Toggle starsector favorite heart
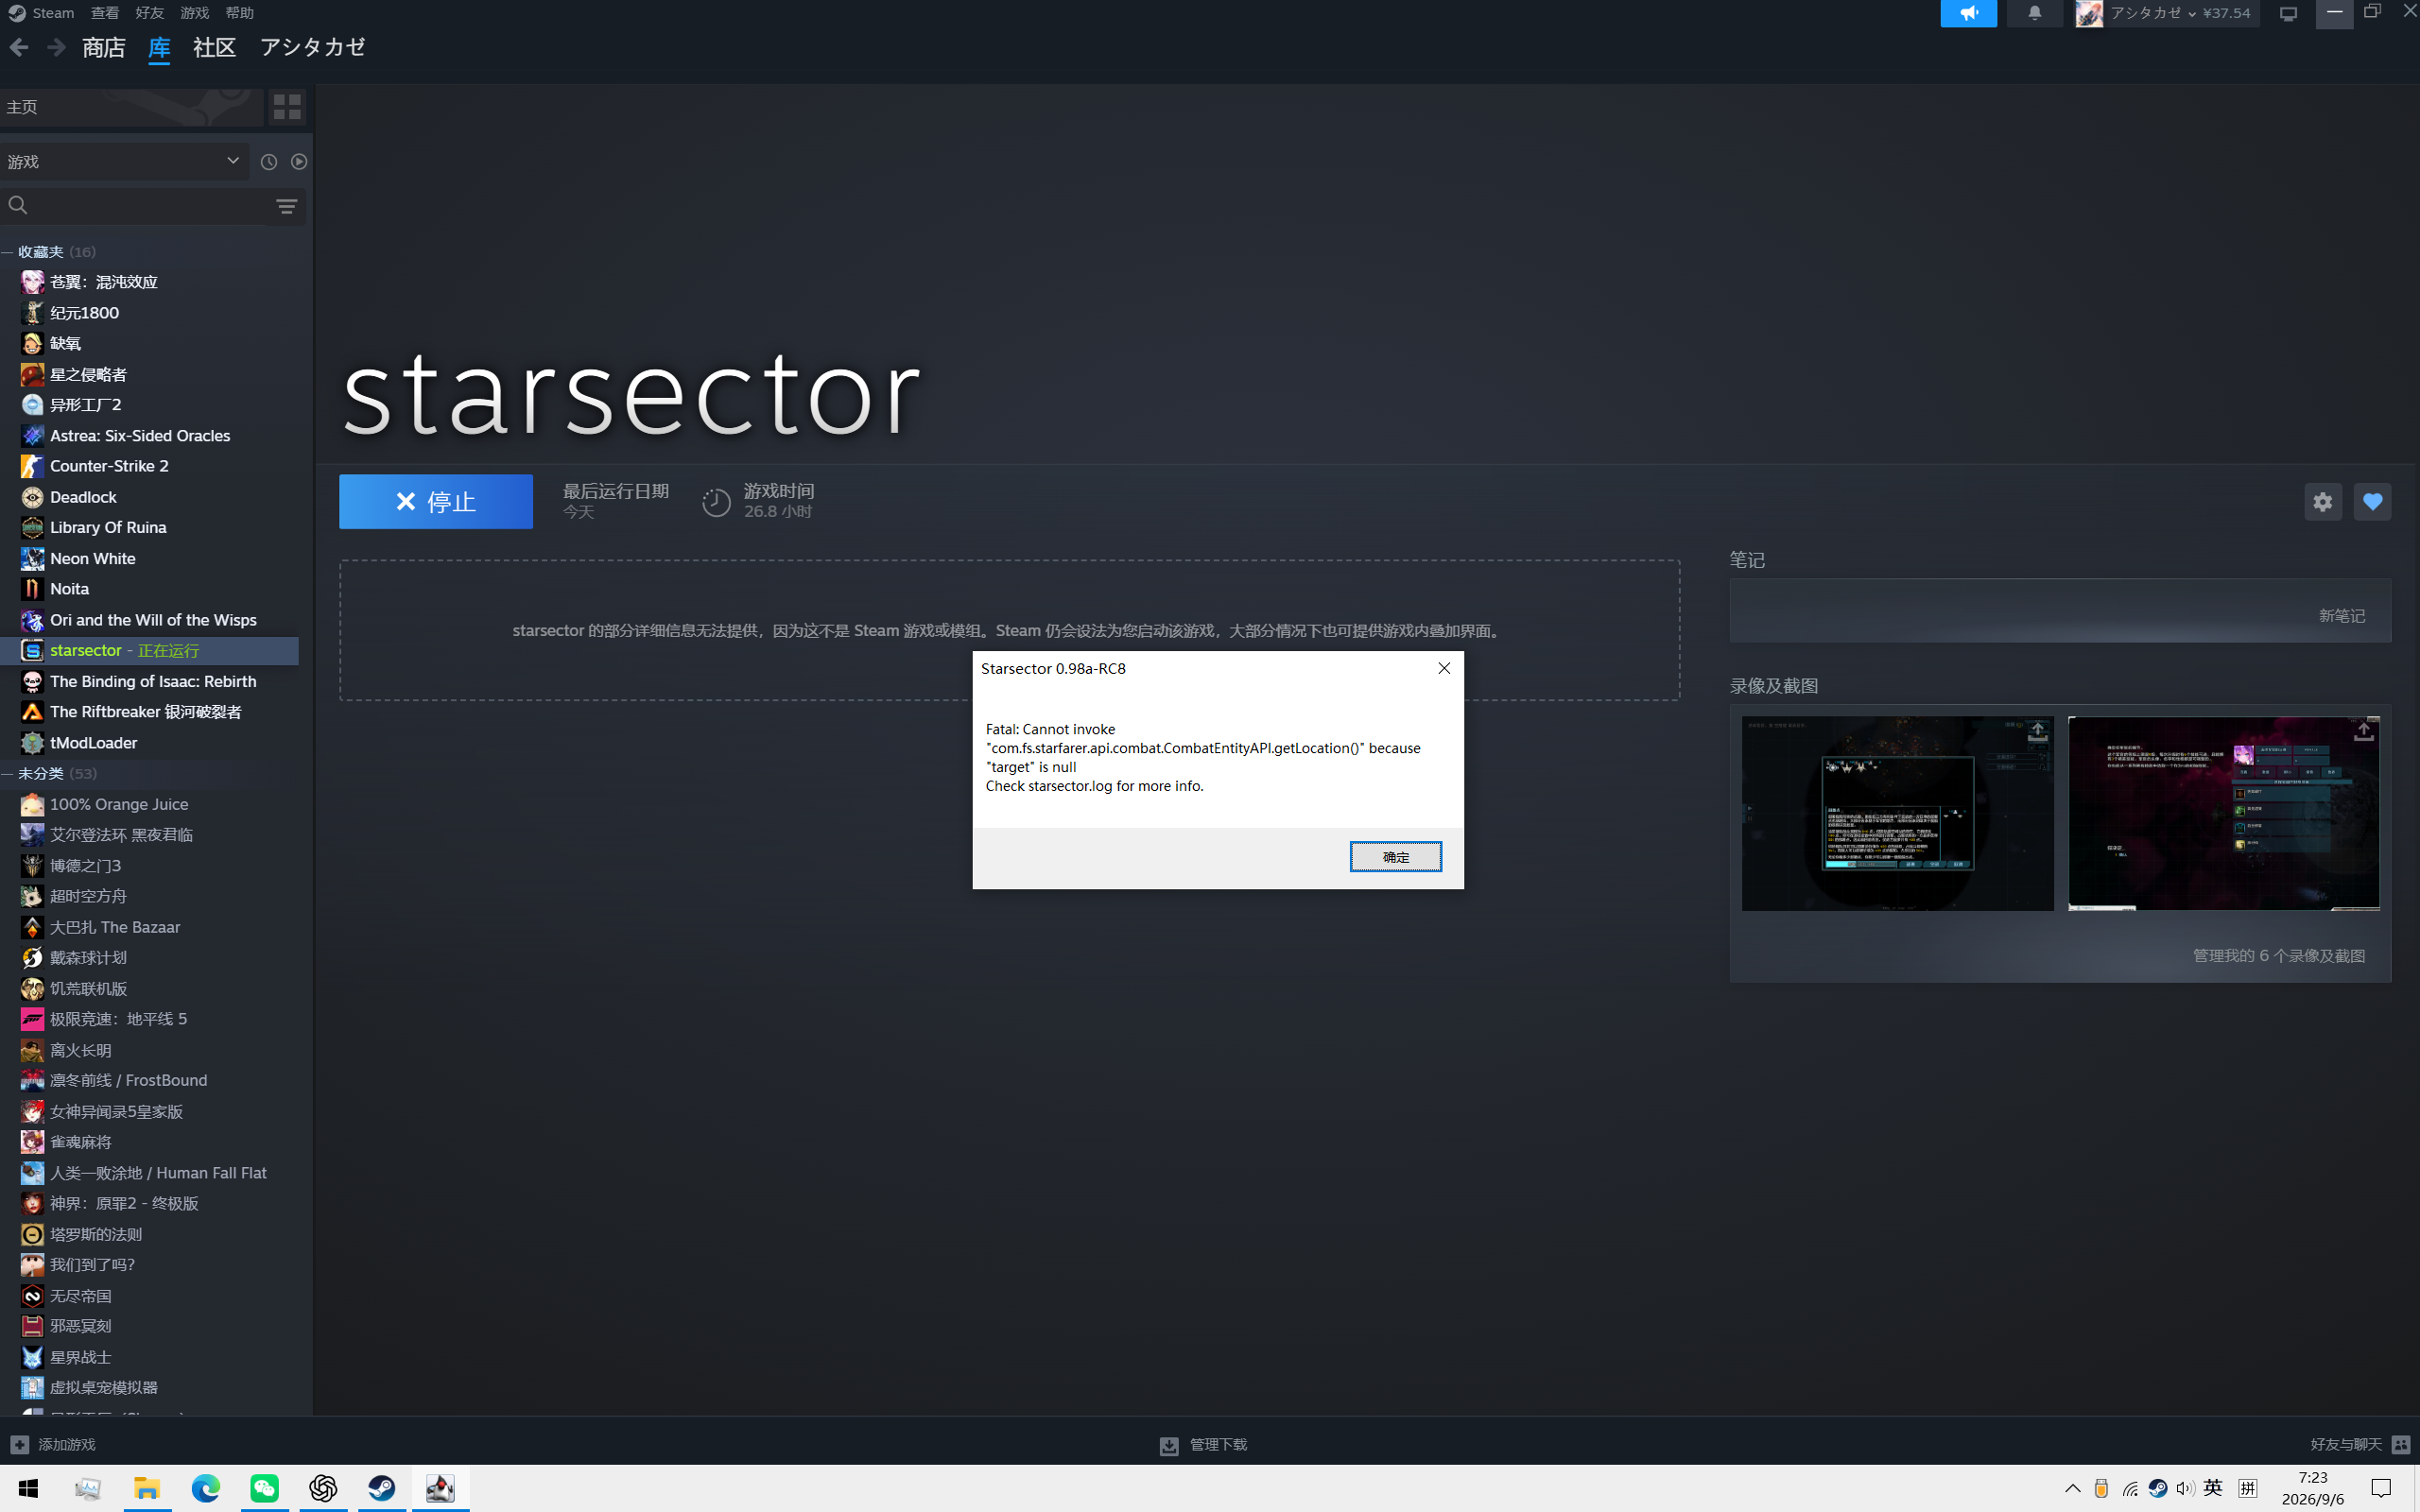The width and height of the screenshot is (2420, 1512). (x=2372, y=502)
